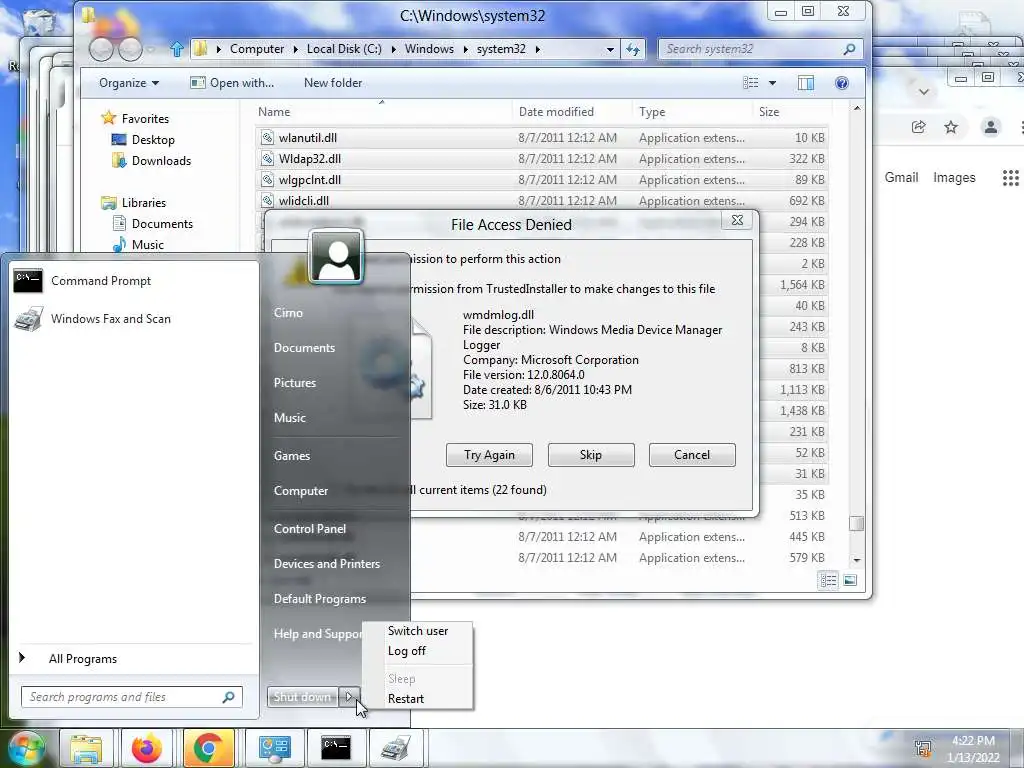Switch to details view at Explorer bottom right
Screen dimensions: 1024x768
828,581
